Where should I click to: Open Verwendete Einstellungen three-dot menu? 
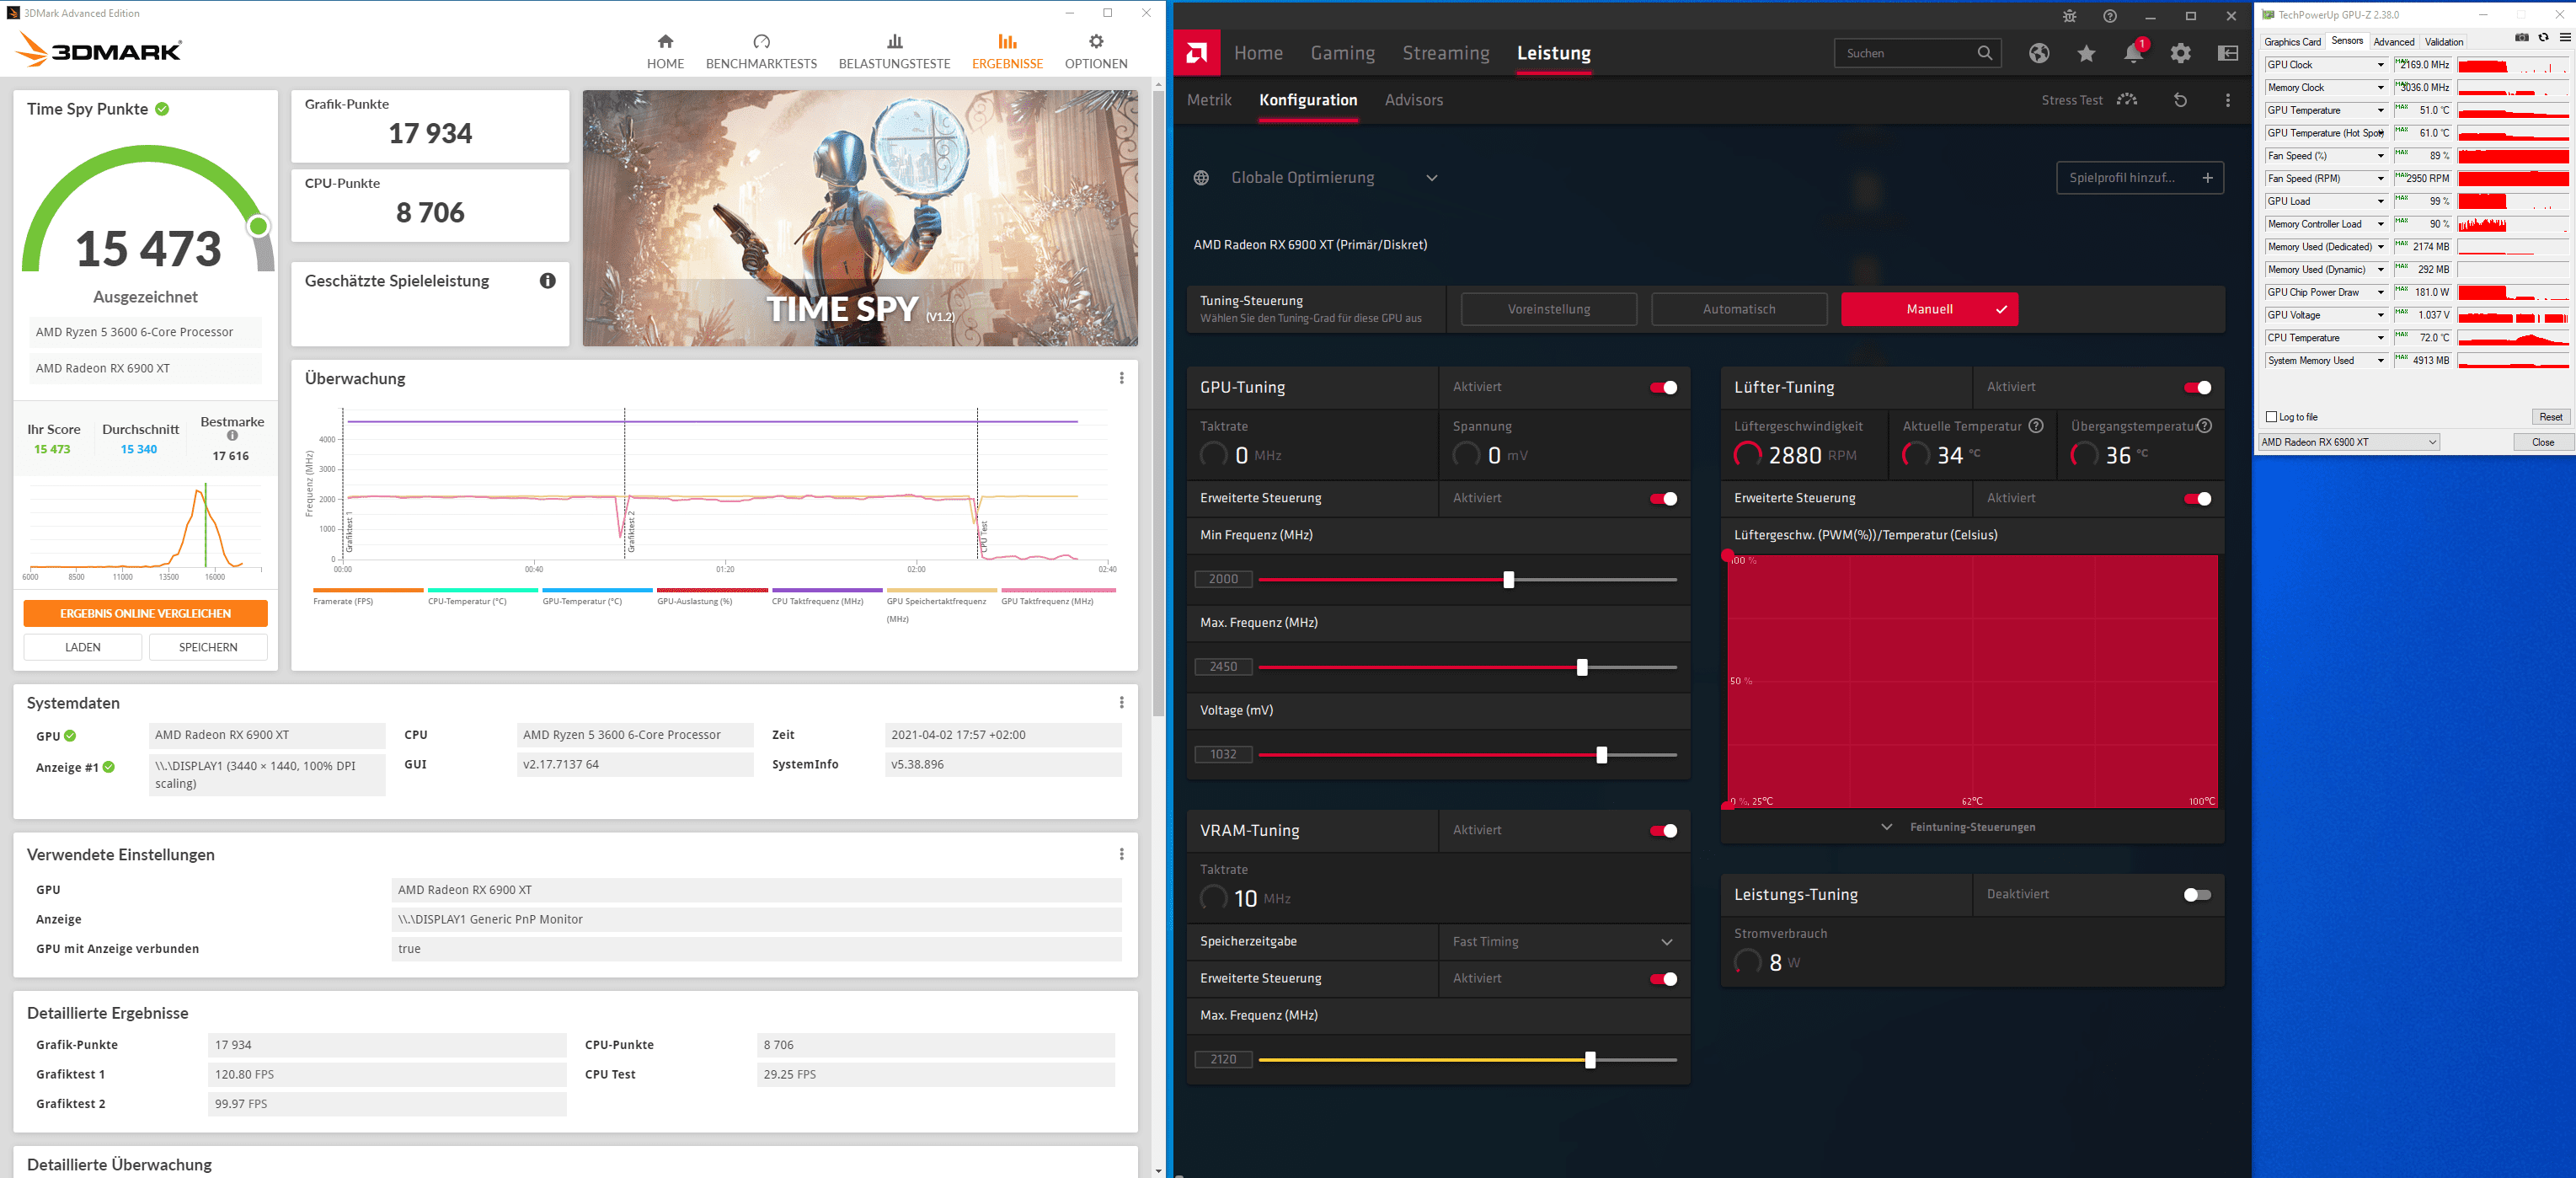tap(1121, 854)
